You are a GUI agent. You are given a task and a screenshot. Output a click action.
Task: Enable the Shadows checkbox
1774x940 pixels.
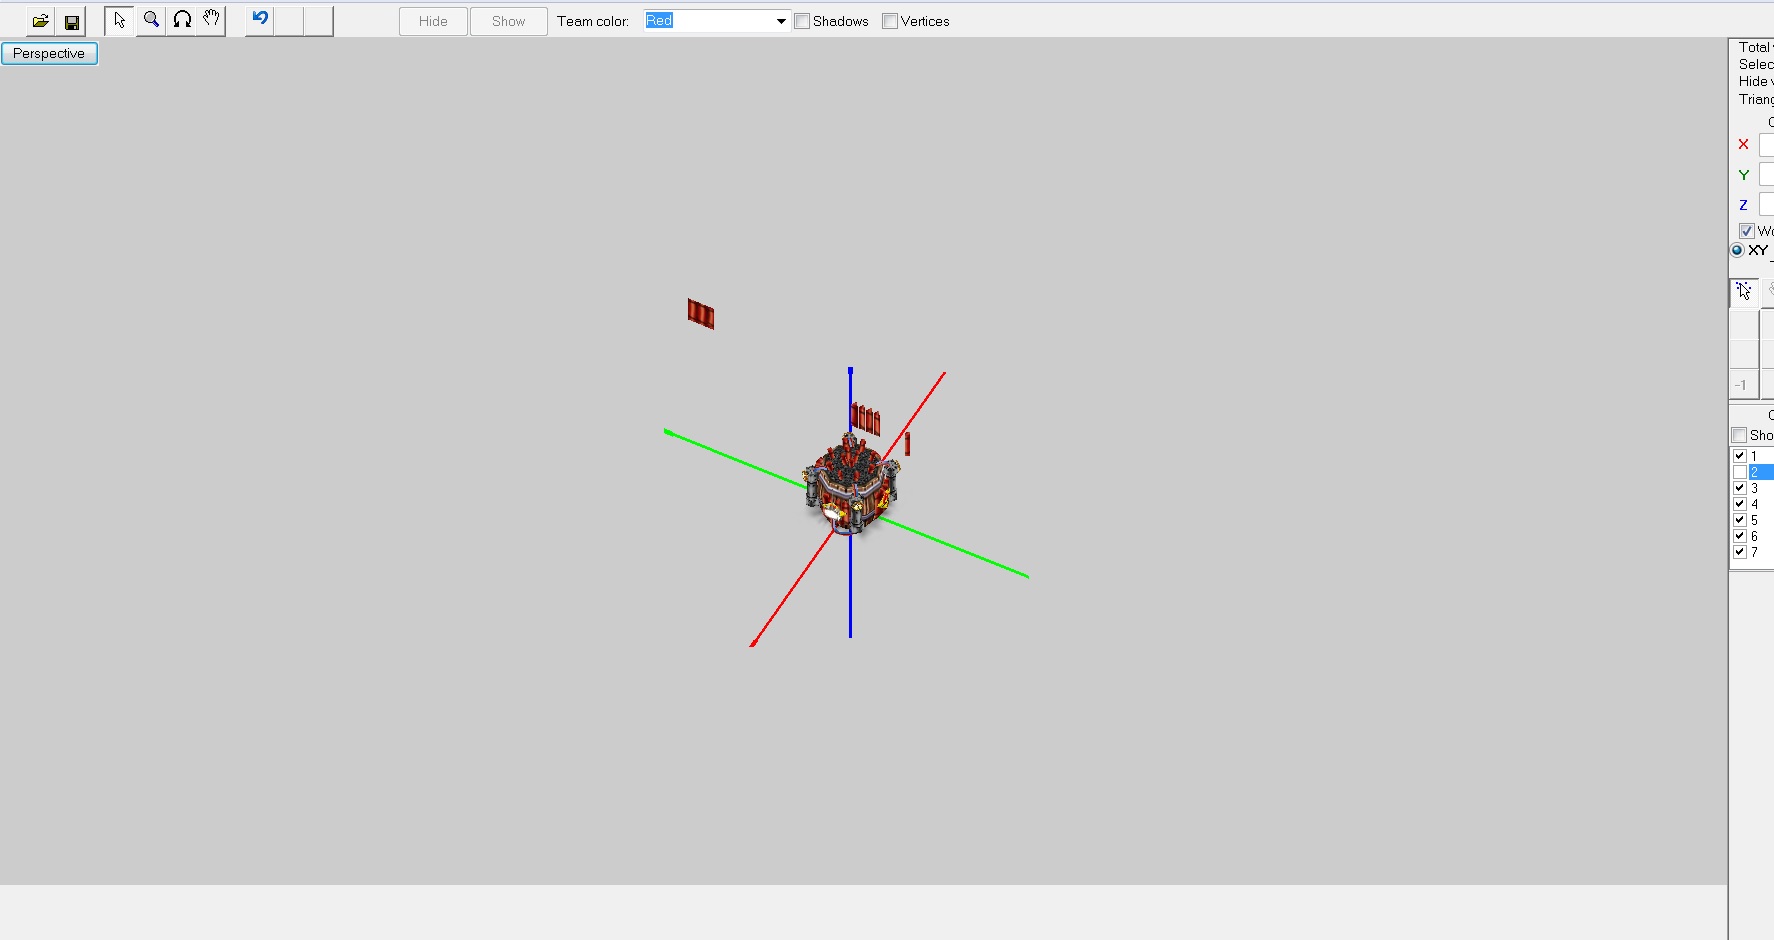pyautogui.click(x=802, y=21)
